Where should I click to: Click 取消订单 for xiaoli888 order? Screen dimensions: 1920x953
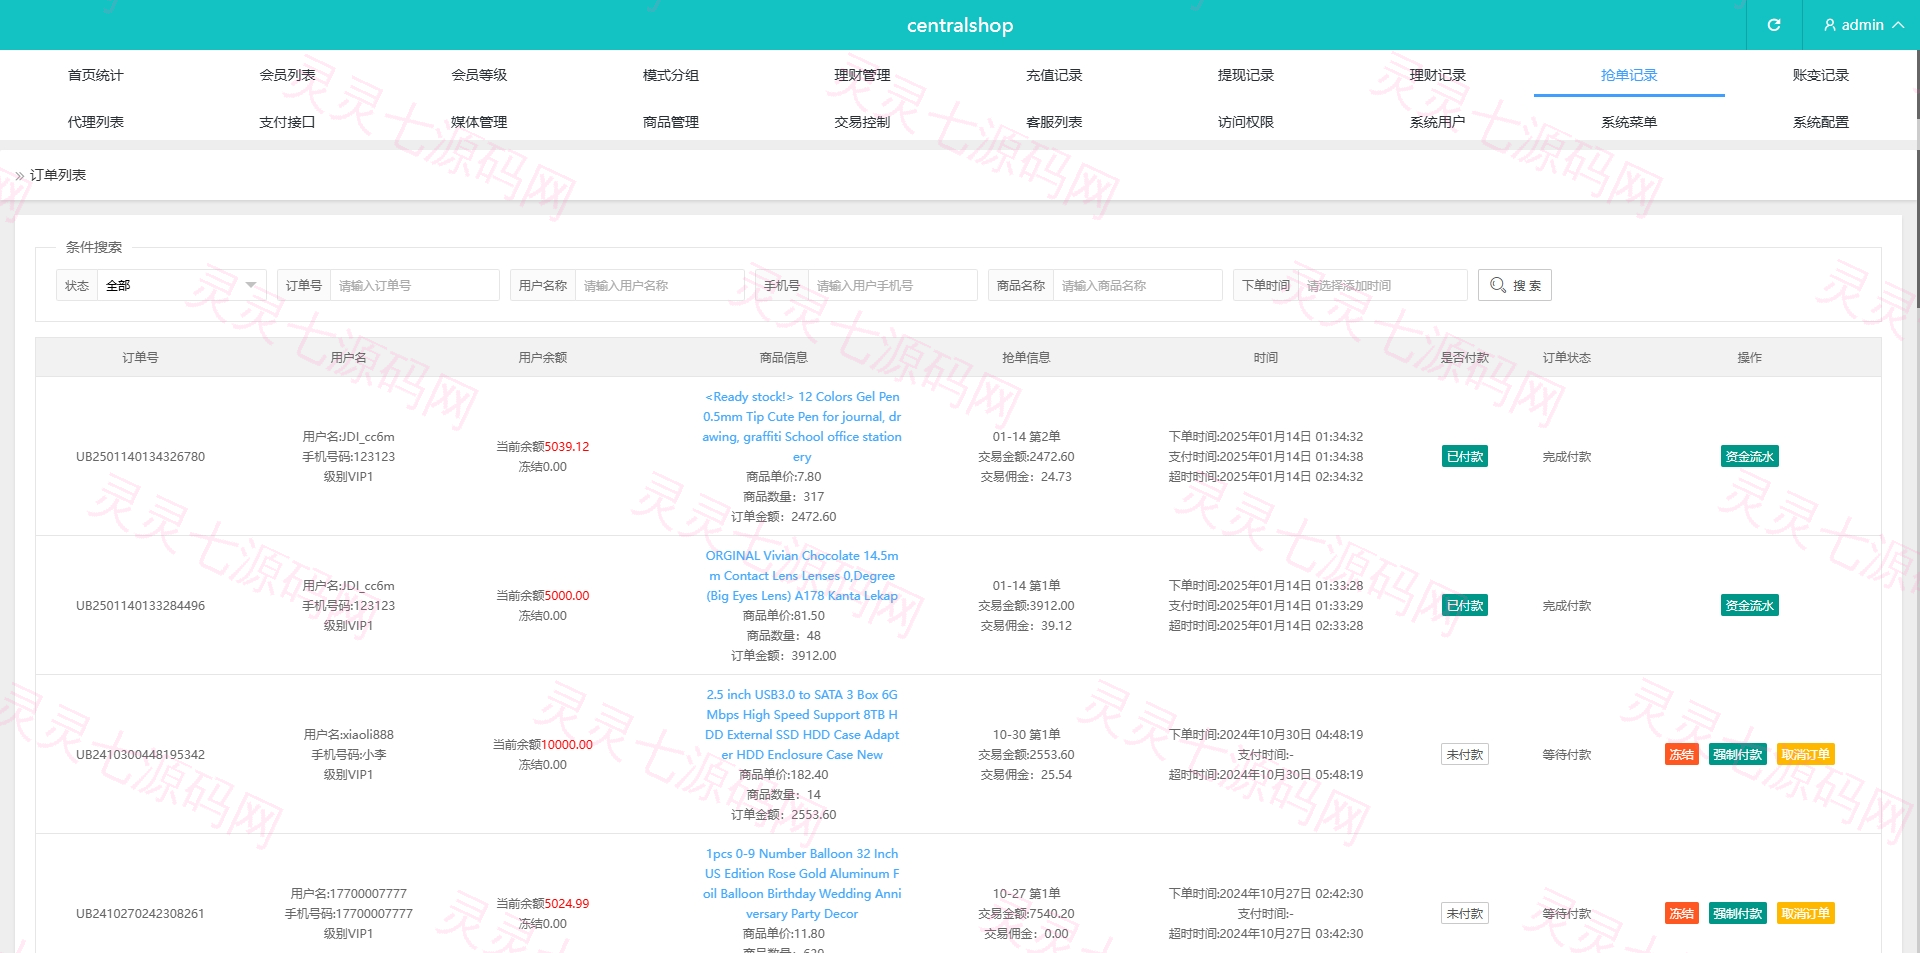click(1805, 755)
